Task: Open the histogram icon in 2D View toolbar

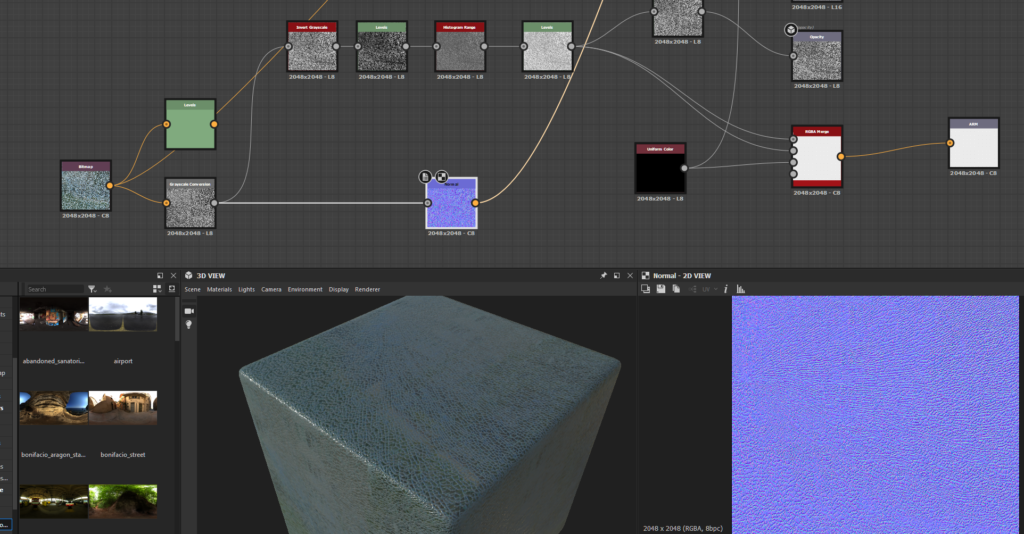Action: 741,289
